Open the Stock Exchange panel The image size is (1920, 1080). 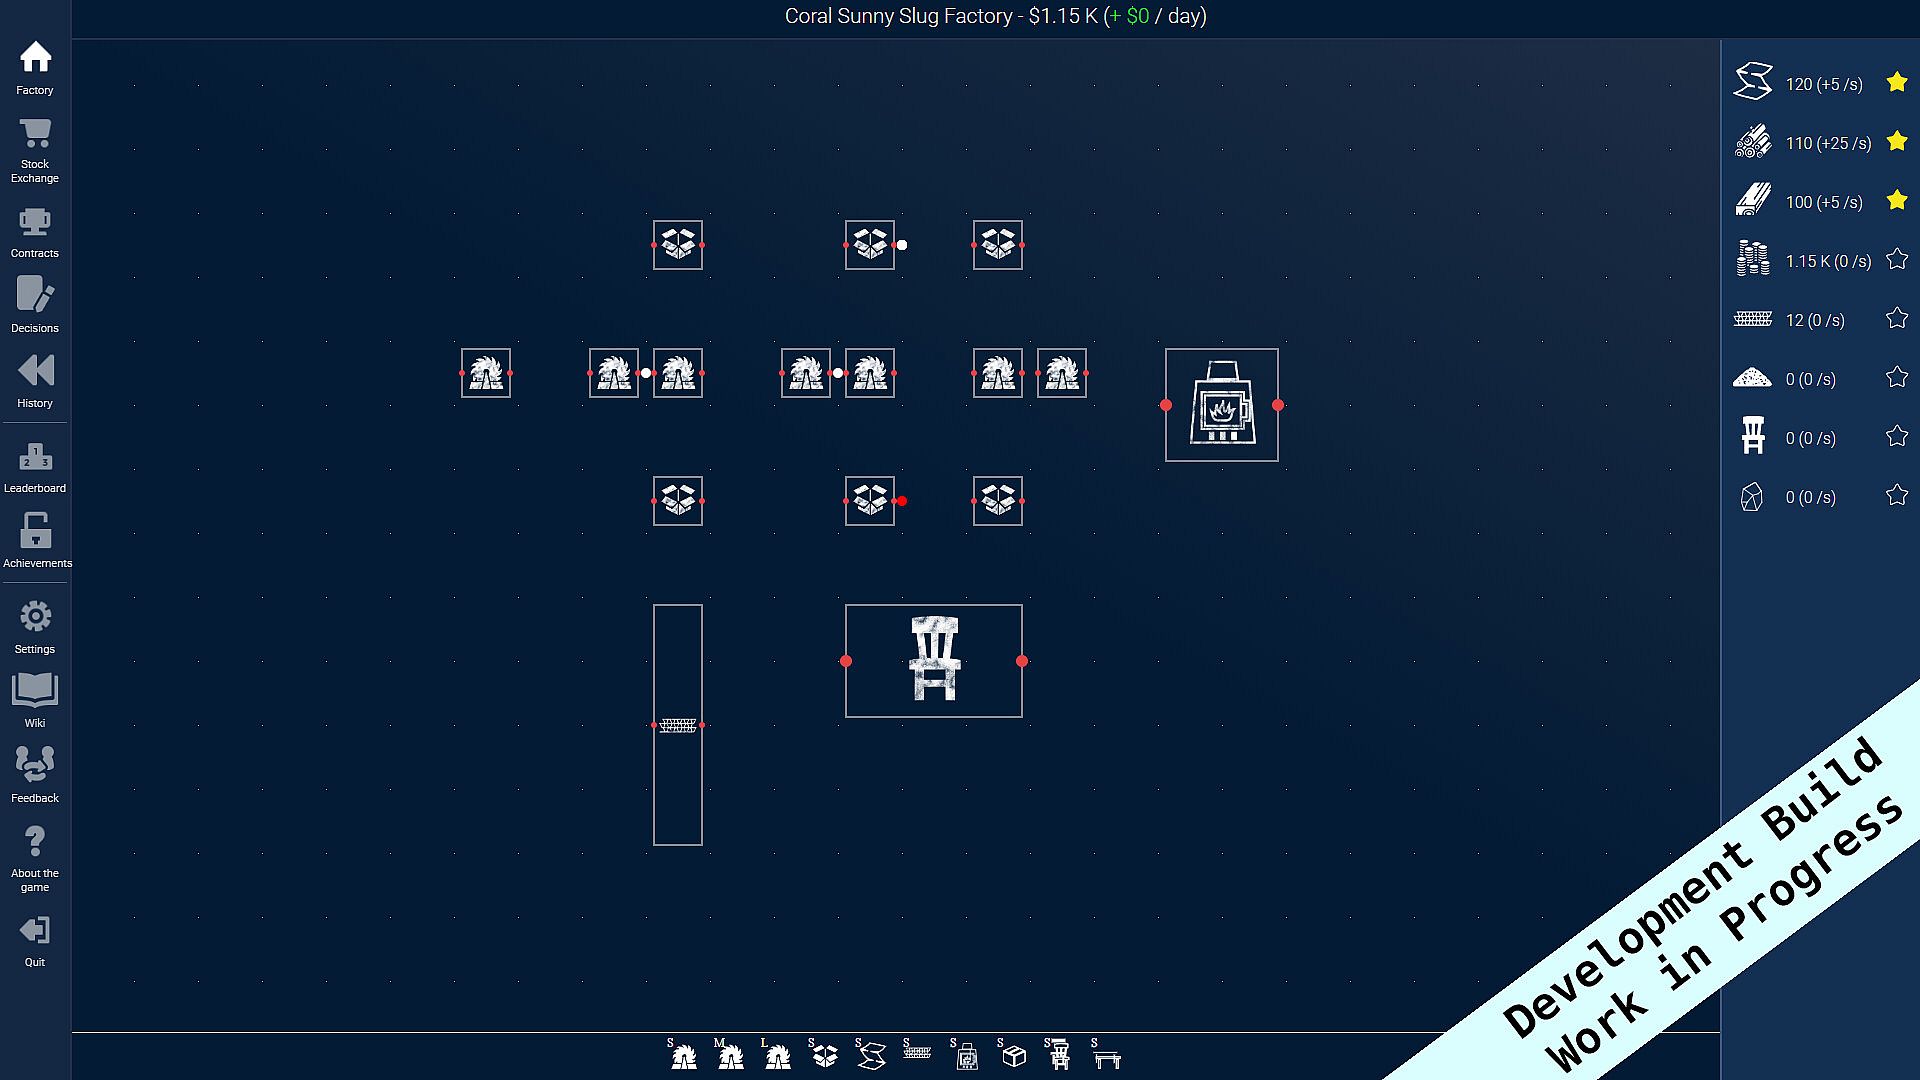click(x=35, y=150)
